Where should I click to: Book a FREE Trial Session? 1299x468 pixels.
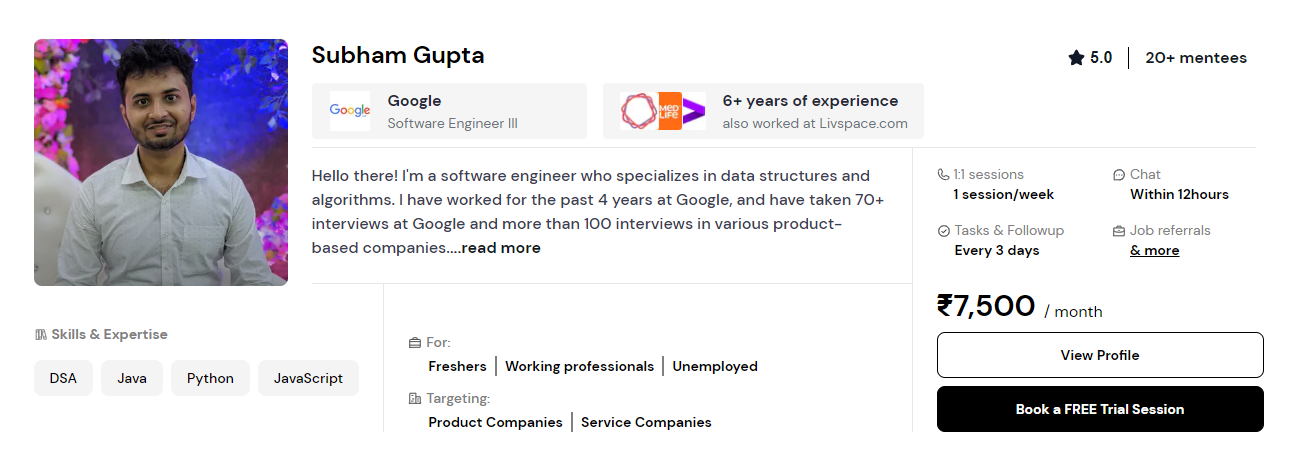(1099, 409)
